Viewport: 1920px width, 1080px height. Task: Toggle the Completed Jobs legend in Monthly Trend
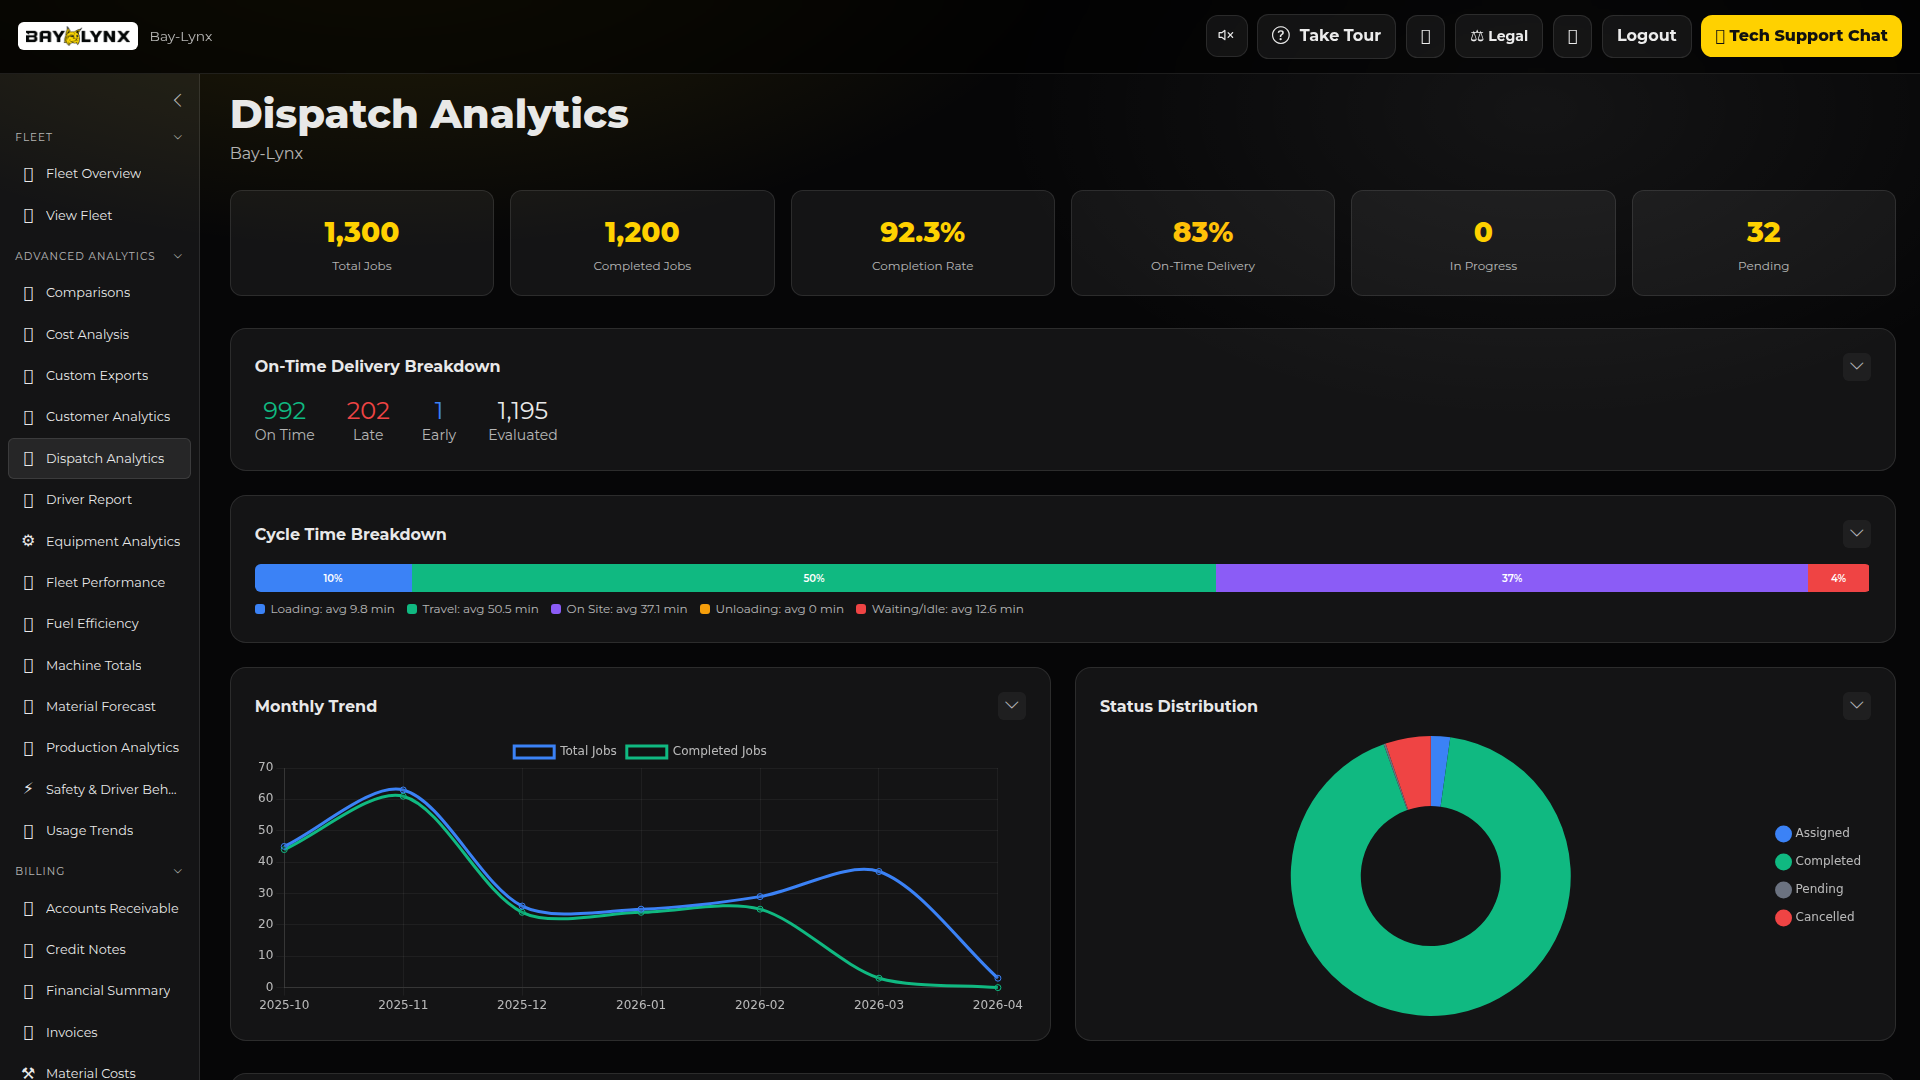(x=695, y=750)
